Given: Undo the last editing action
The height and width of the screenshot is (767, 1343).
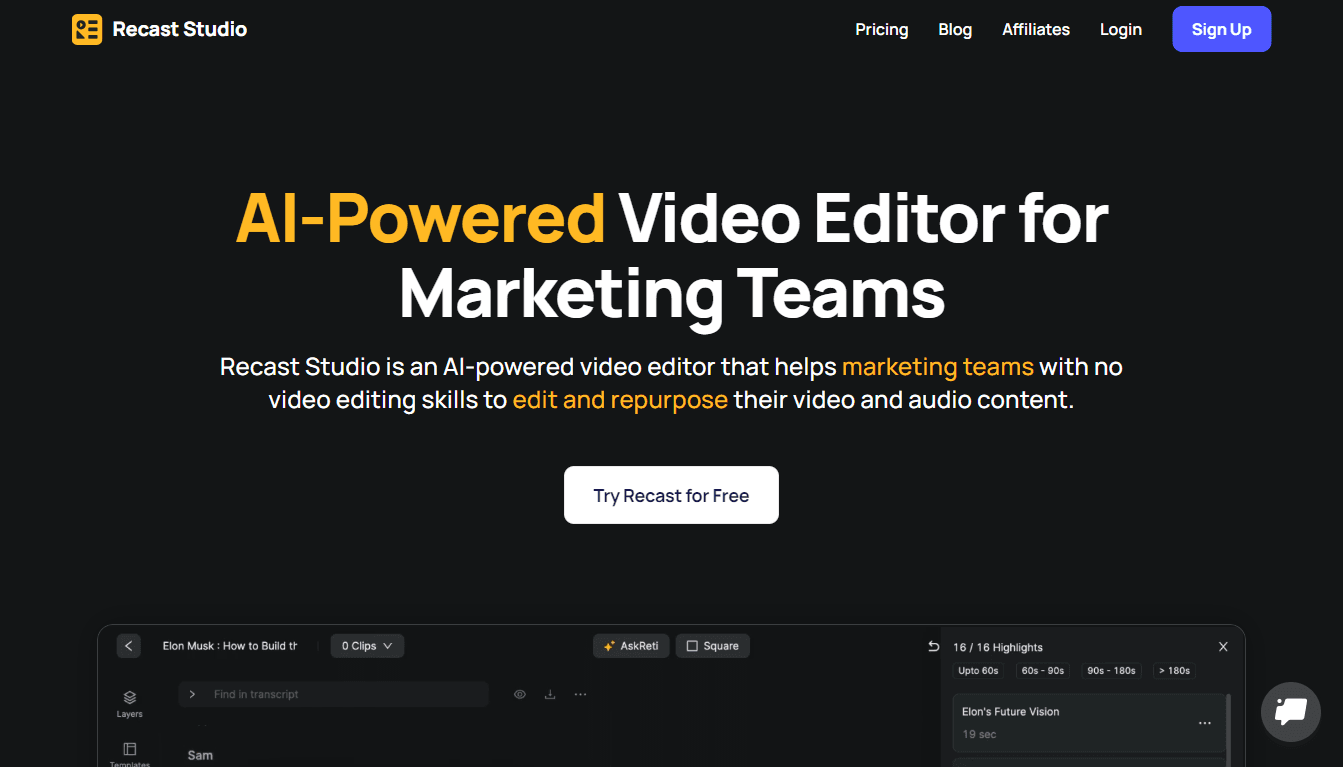Looking at the screenshot, I should [x=932, y=645].
